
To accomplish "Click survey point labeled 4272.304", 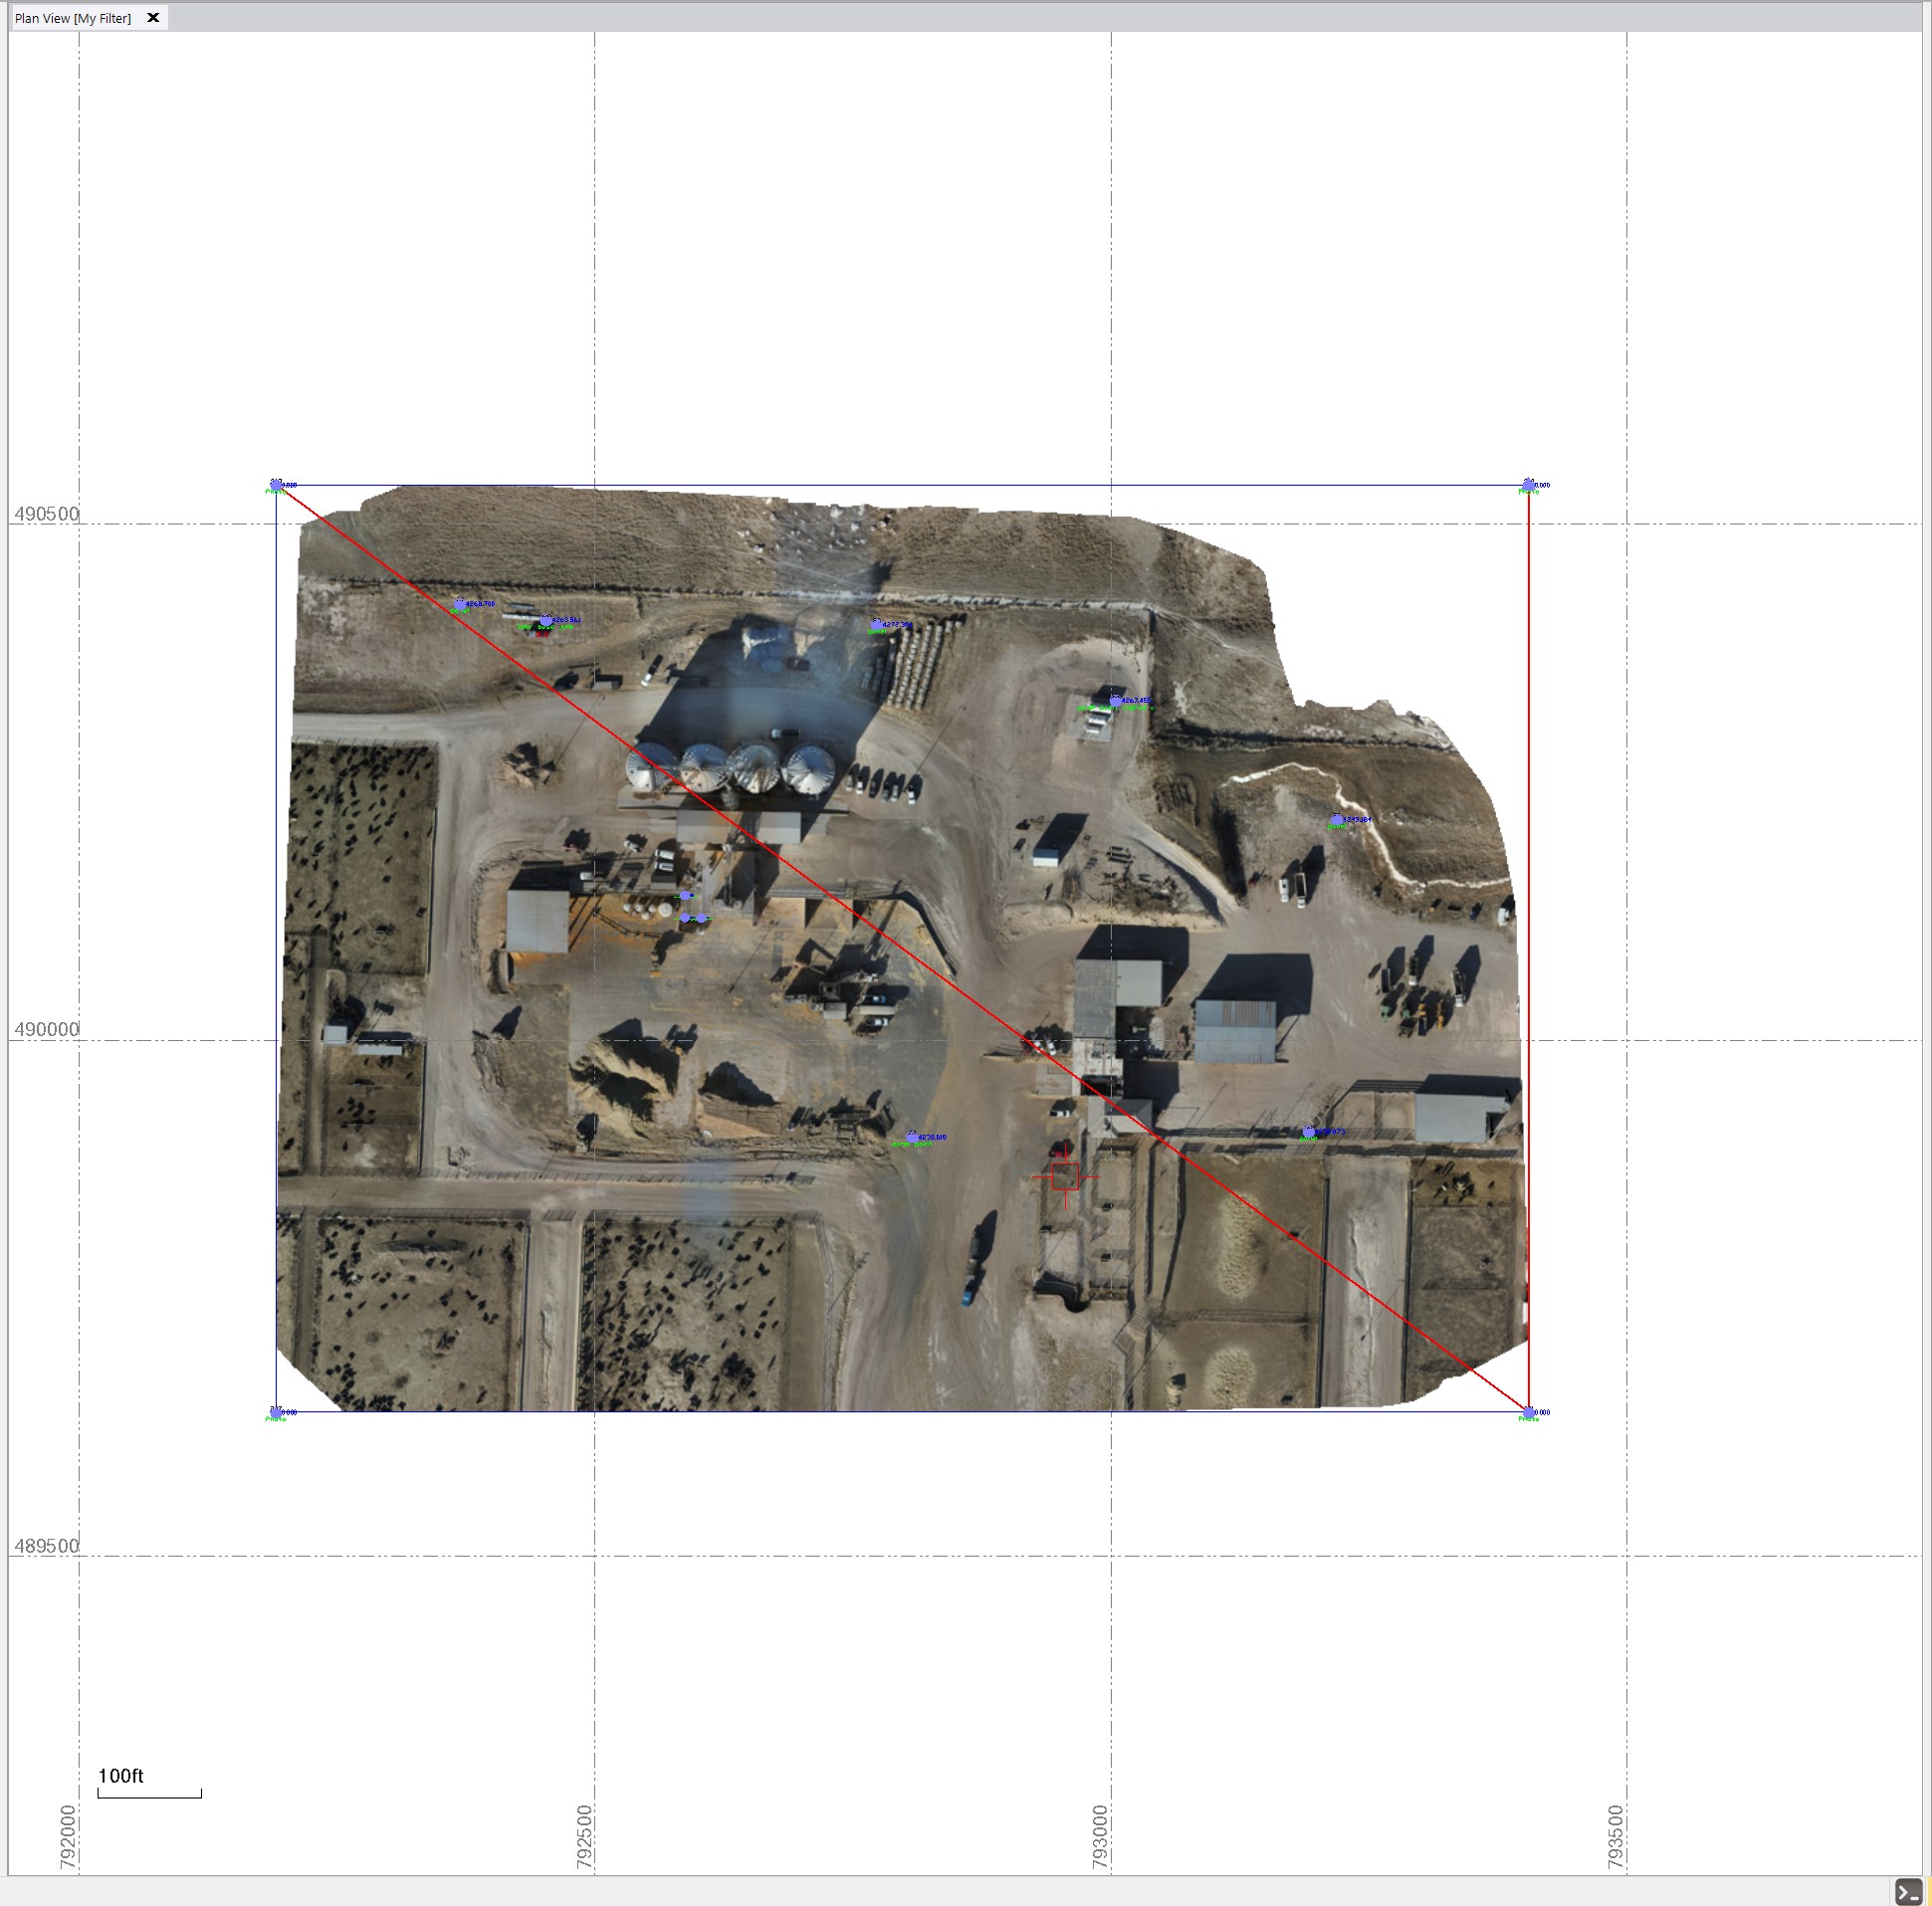I will (877, 625).
